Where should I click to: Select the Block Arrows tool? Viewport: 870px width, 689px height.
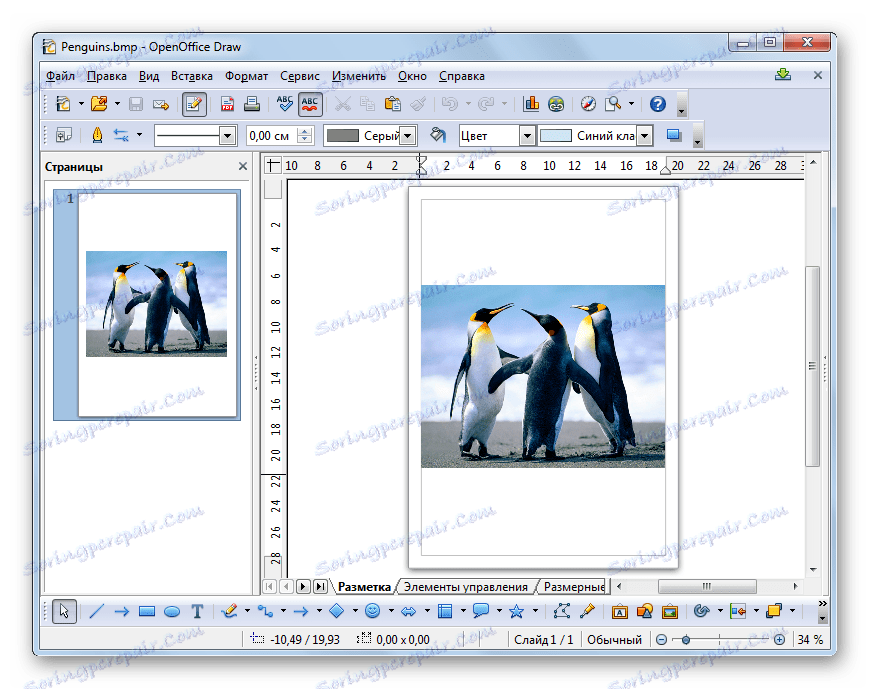[409, 611]
